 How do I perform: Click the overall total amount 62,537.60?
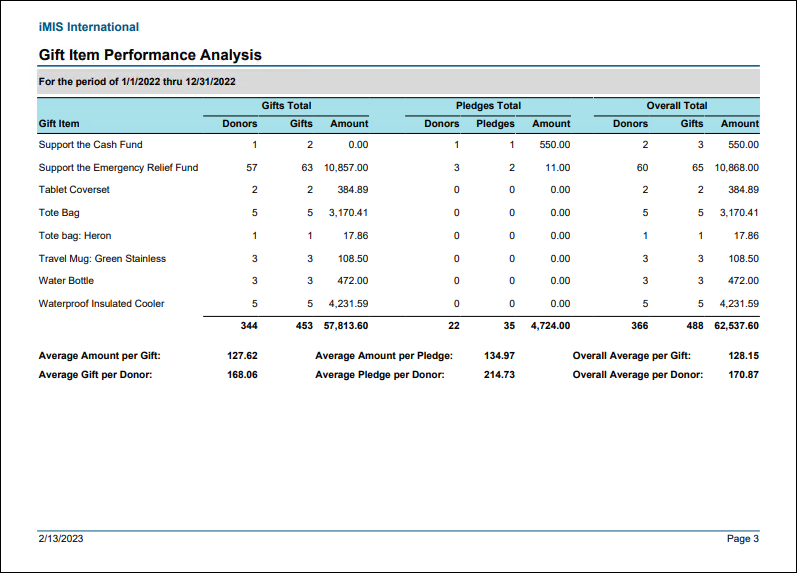click(737, 326)
